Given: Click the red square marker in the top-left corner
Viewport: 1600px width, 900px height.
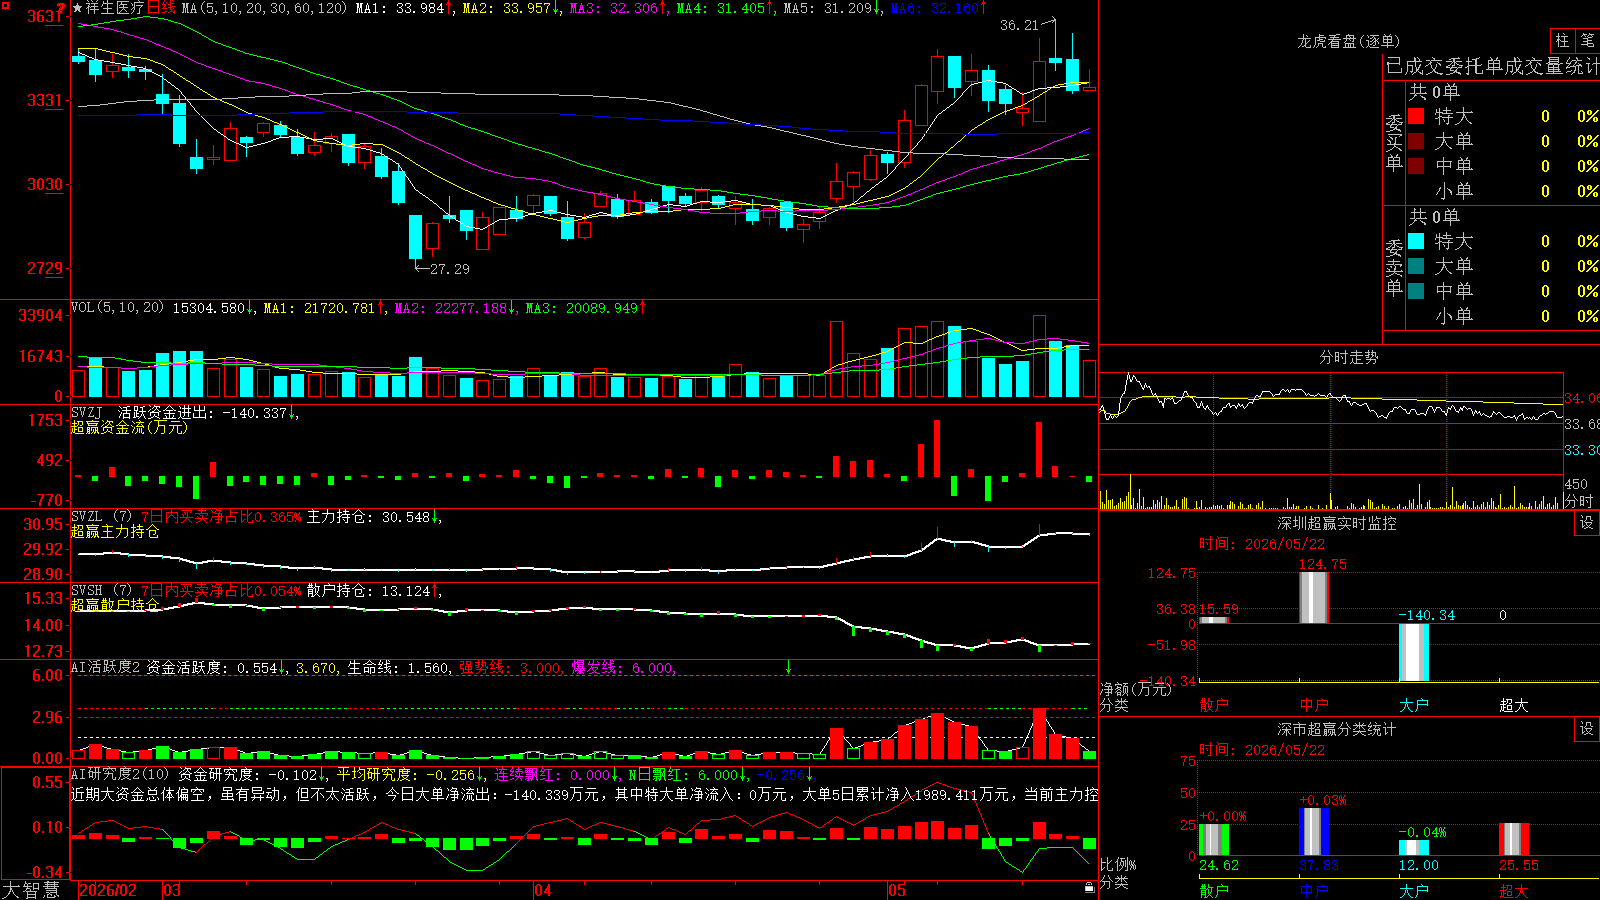Looking at the screenshot, I should pos(4,4).
